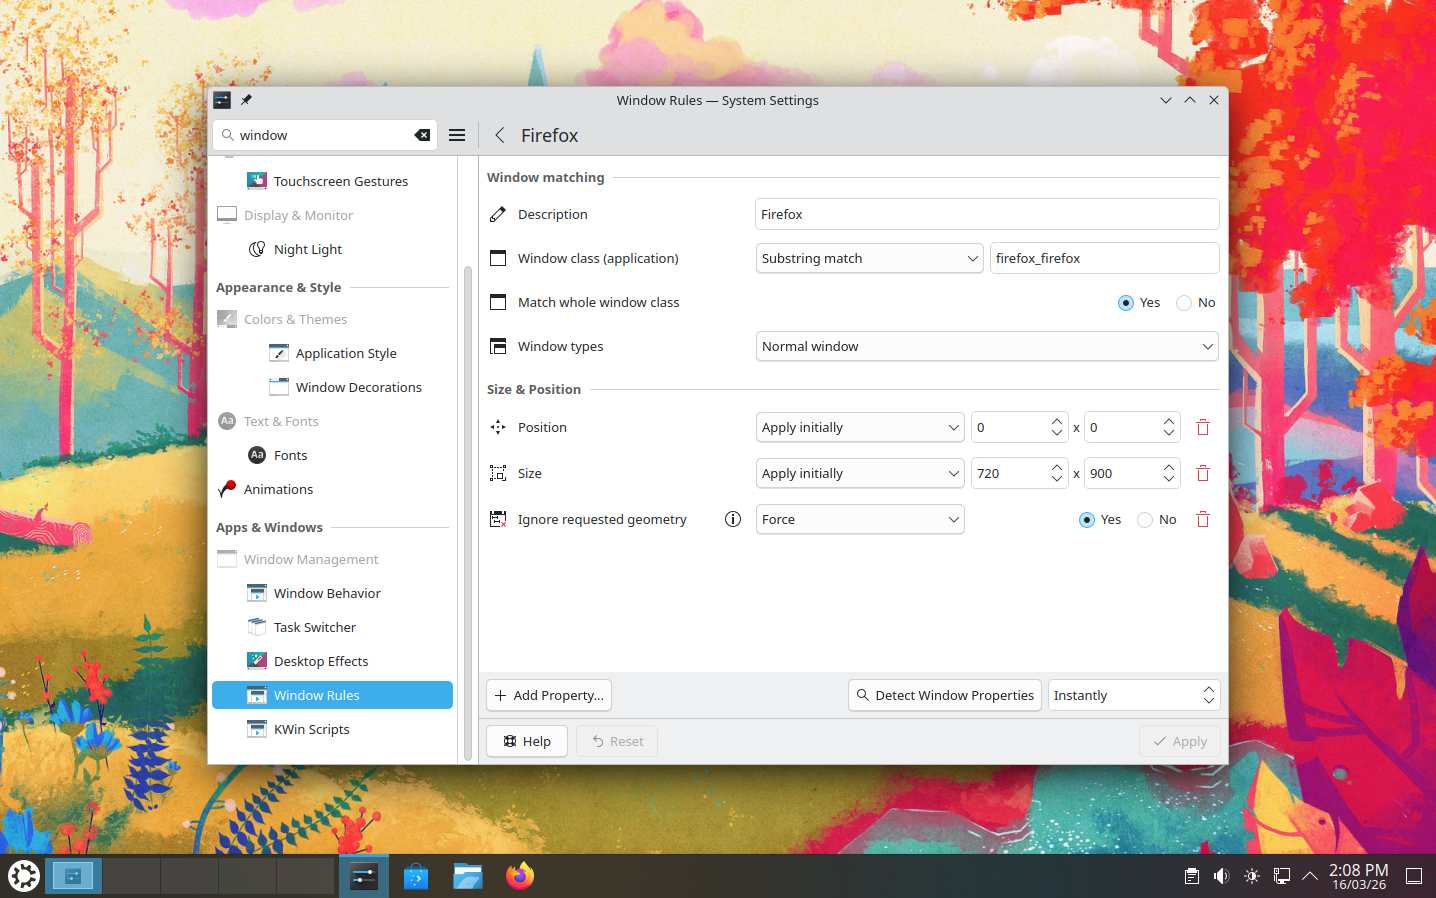Open Discover software center from taskbar
Screen dimensions: 1436x898
point(415,876)
